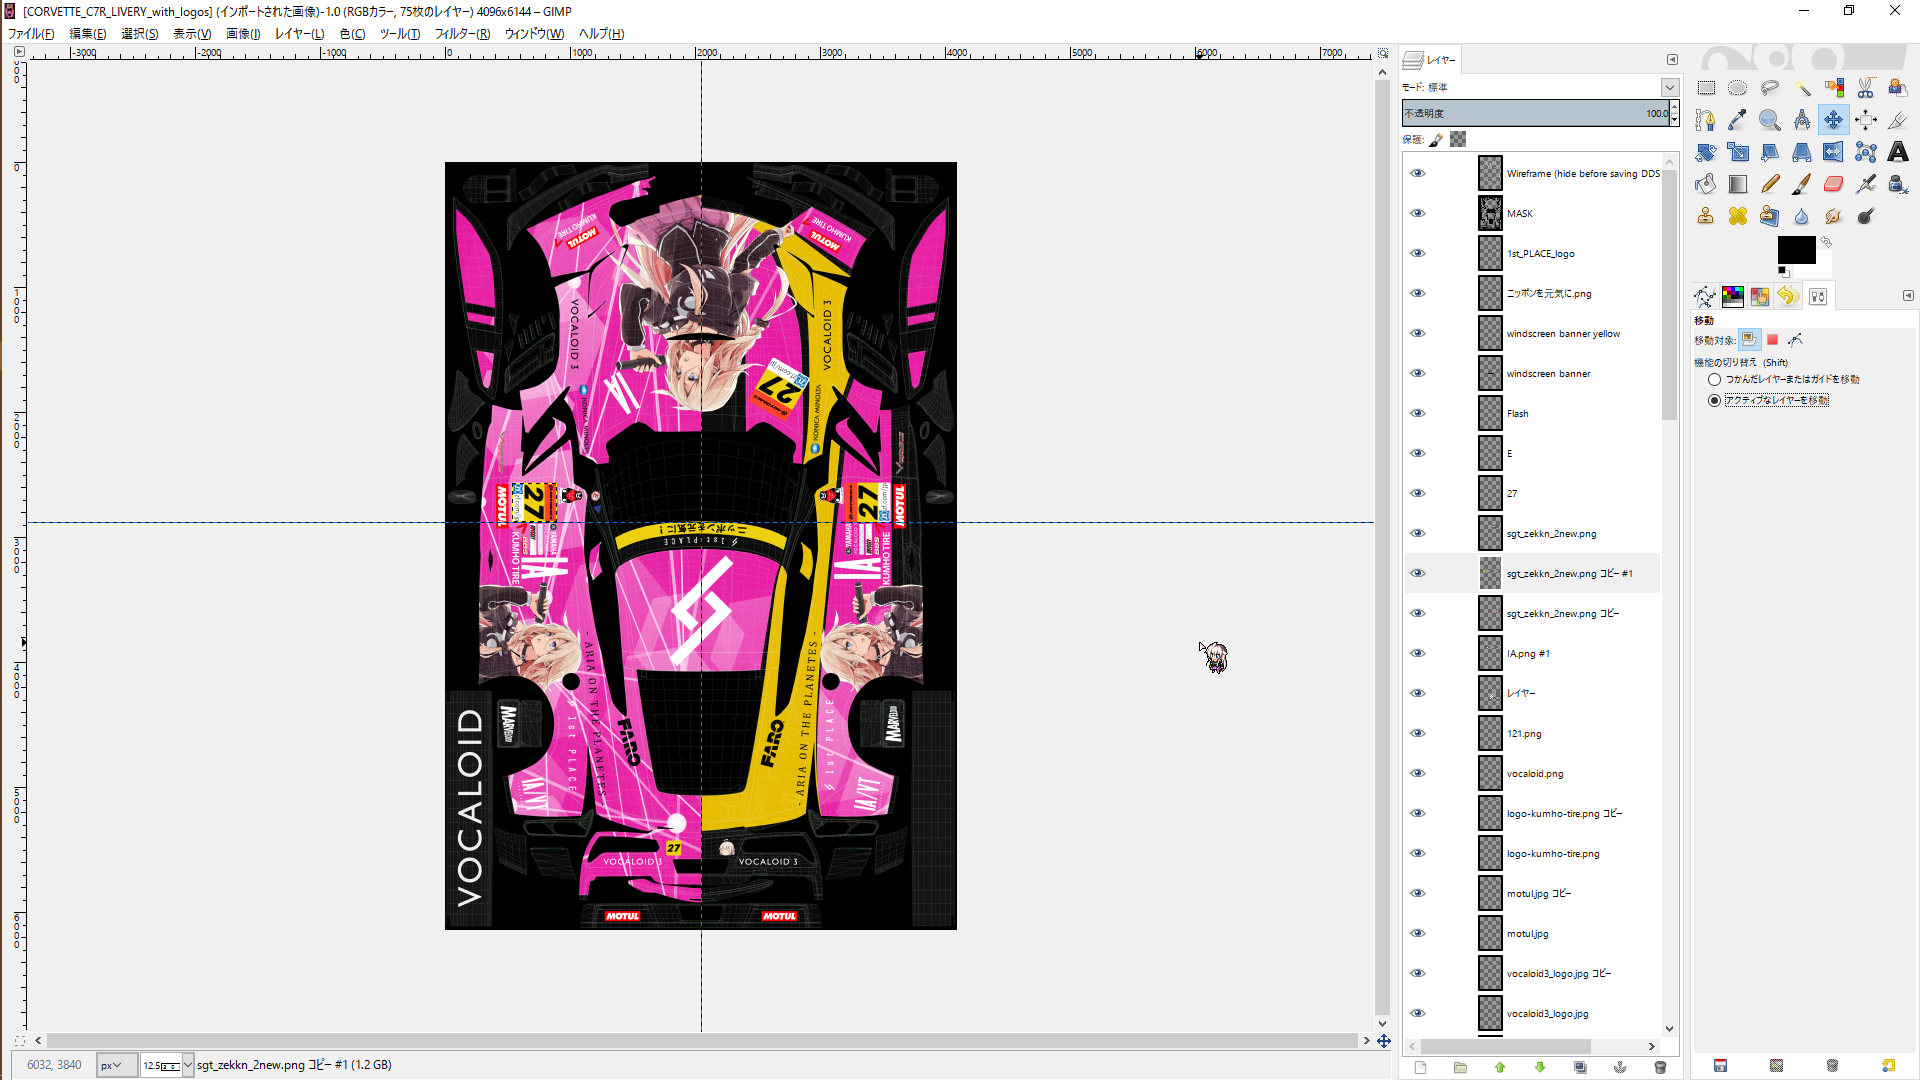
Task: Select the Free Select lasso tool
Action: tap(1770, 88)
